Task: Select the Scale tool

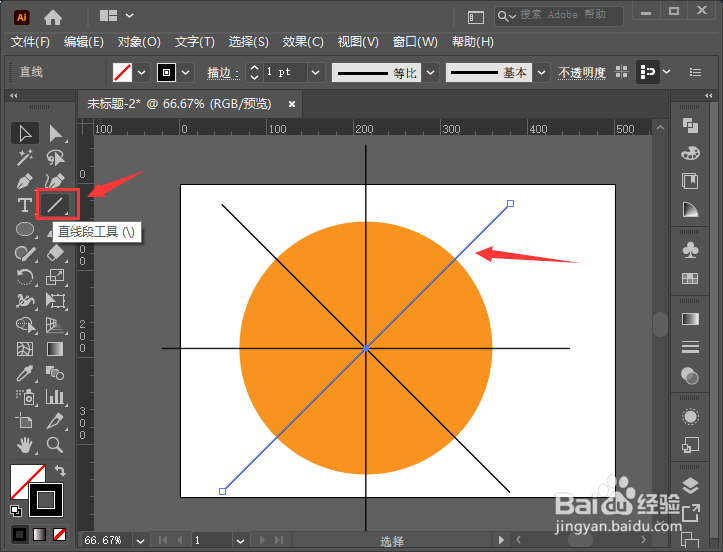Action: pos(55,277)
